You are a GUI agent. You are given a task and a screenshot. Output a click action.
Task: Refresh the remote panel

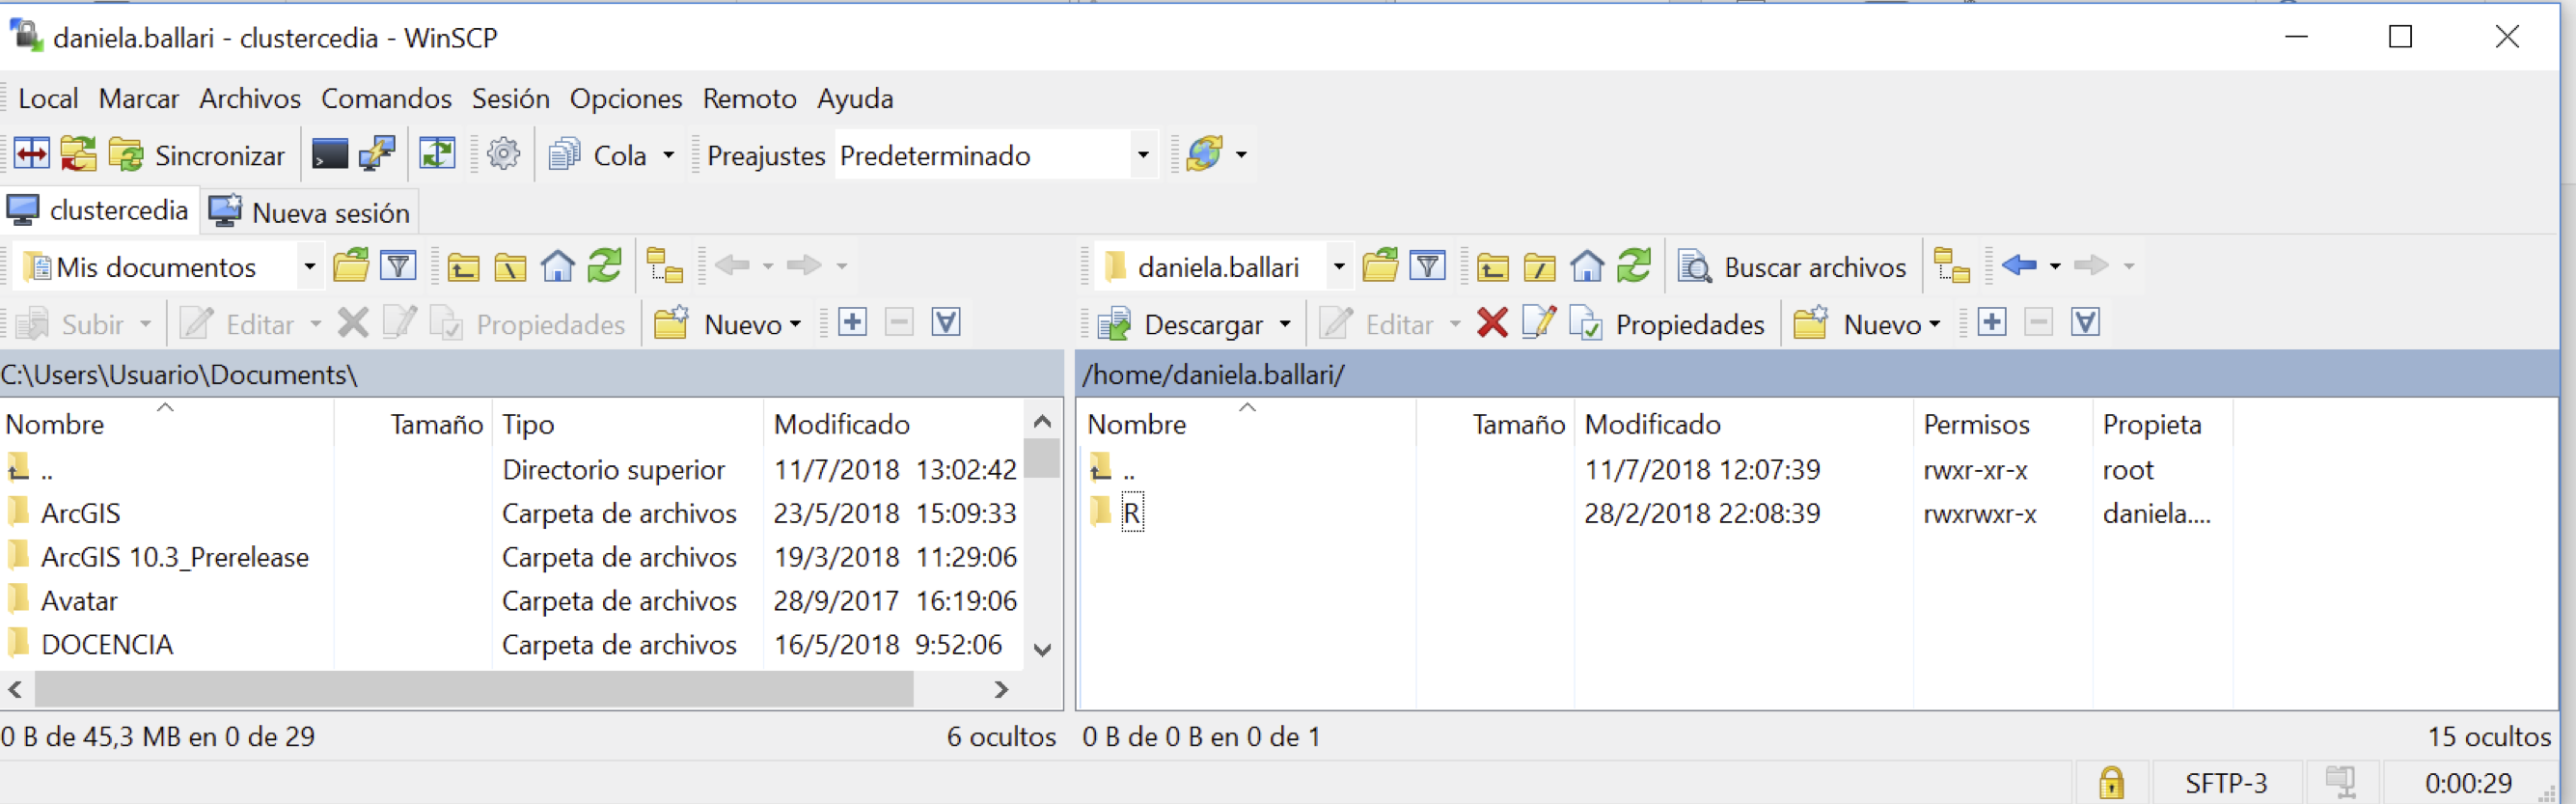[1633, 266]
